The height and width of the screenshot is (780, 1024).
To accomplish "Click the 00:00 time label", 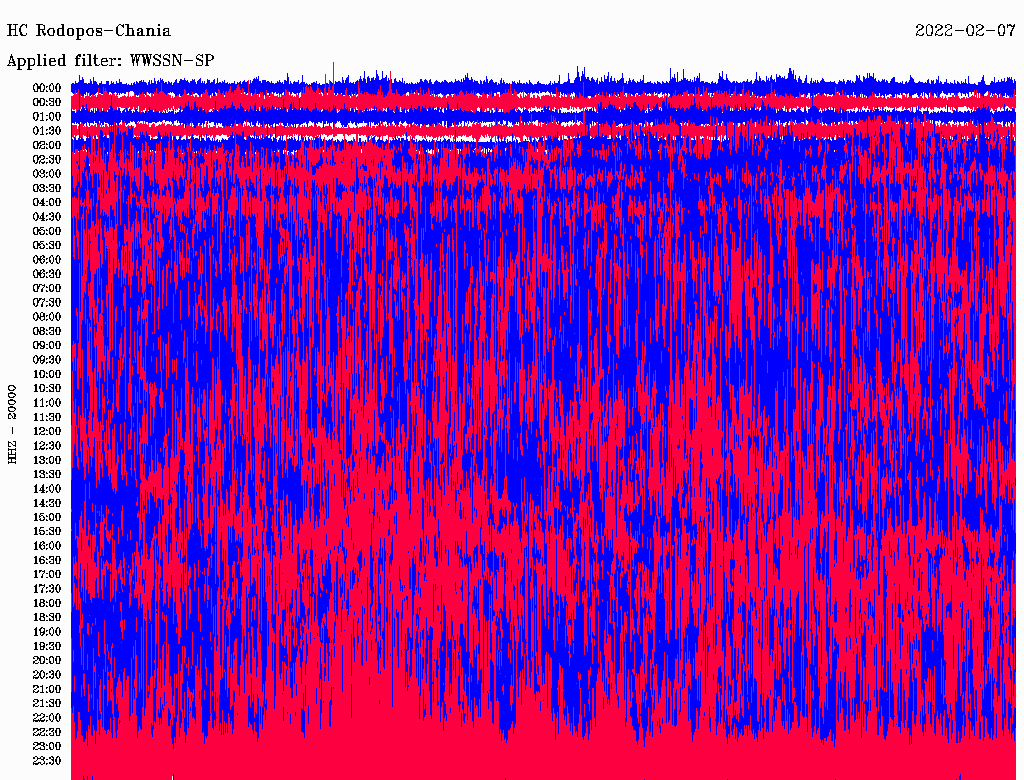I will [47, 88].
